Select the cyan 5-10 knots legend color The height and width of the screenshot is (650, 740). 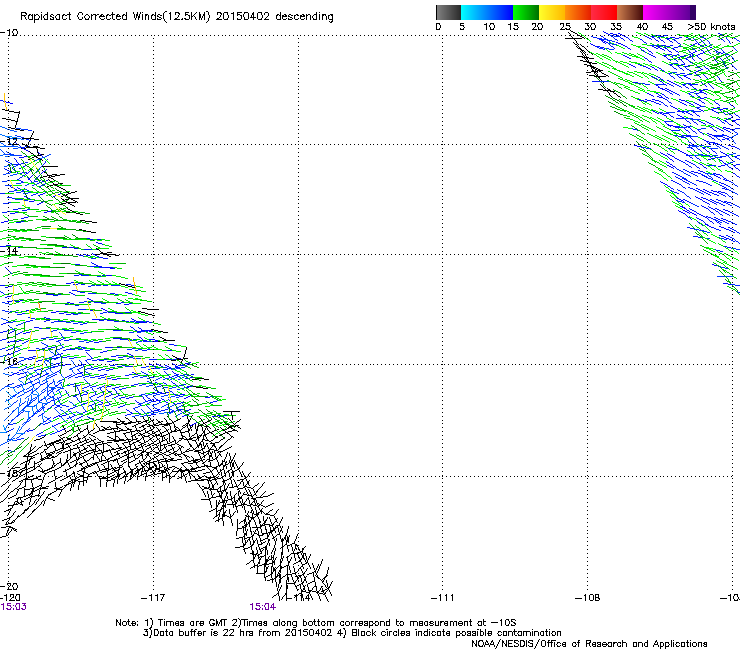[x=474, y=12]
